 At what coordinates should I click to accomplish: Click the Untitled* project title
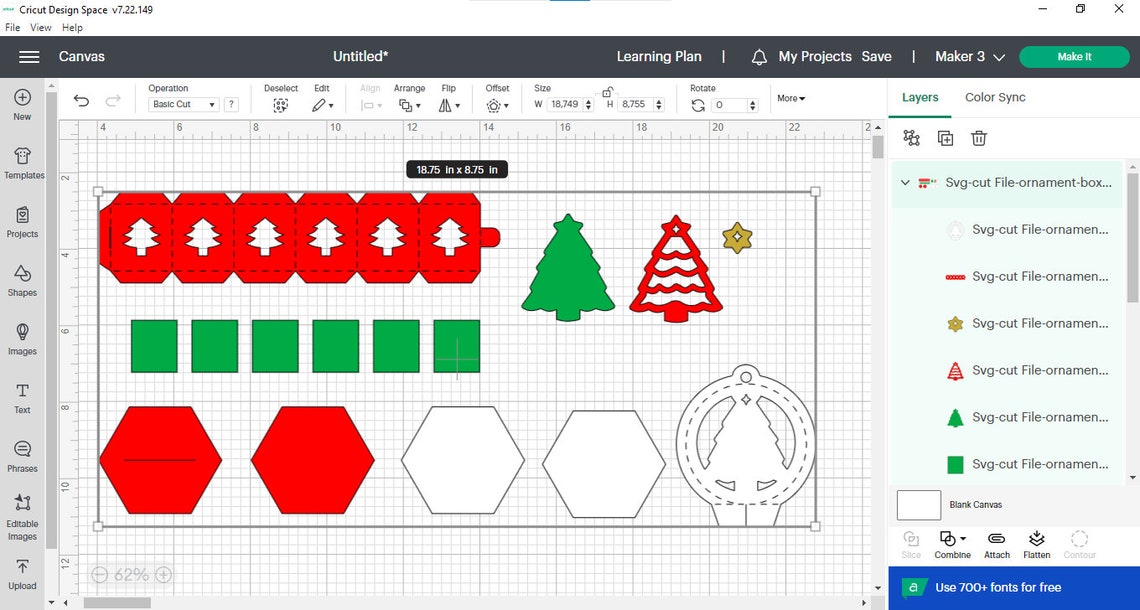(x=361, y=57)
